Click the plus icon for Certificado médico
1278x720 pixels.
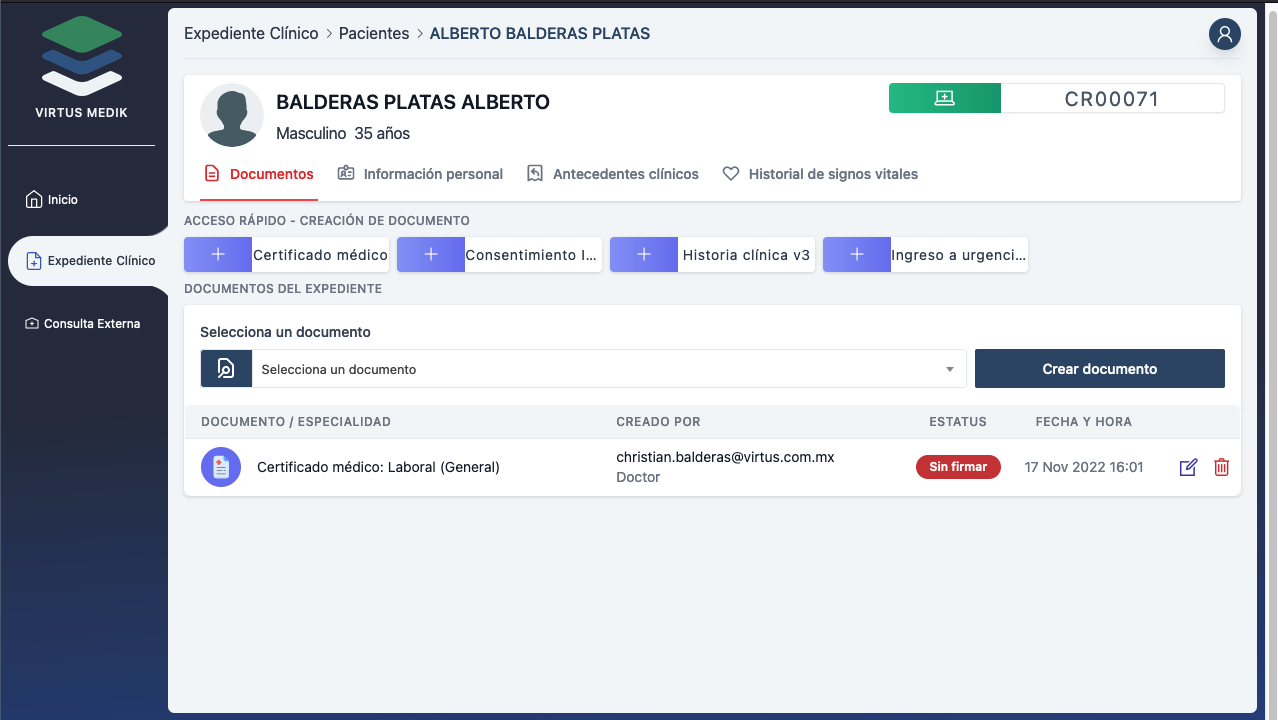[x=218, y=255]
